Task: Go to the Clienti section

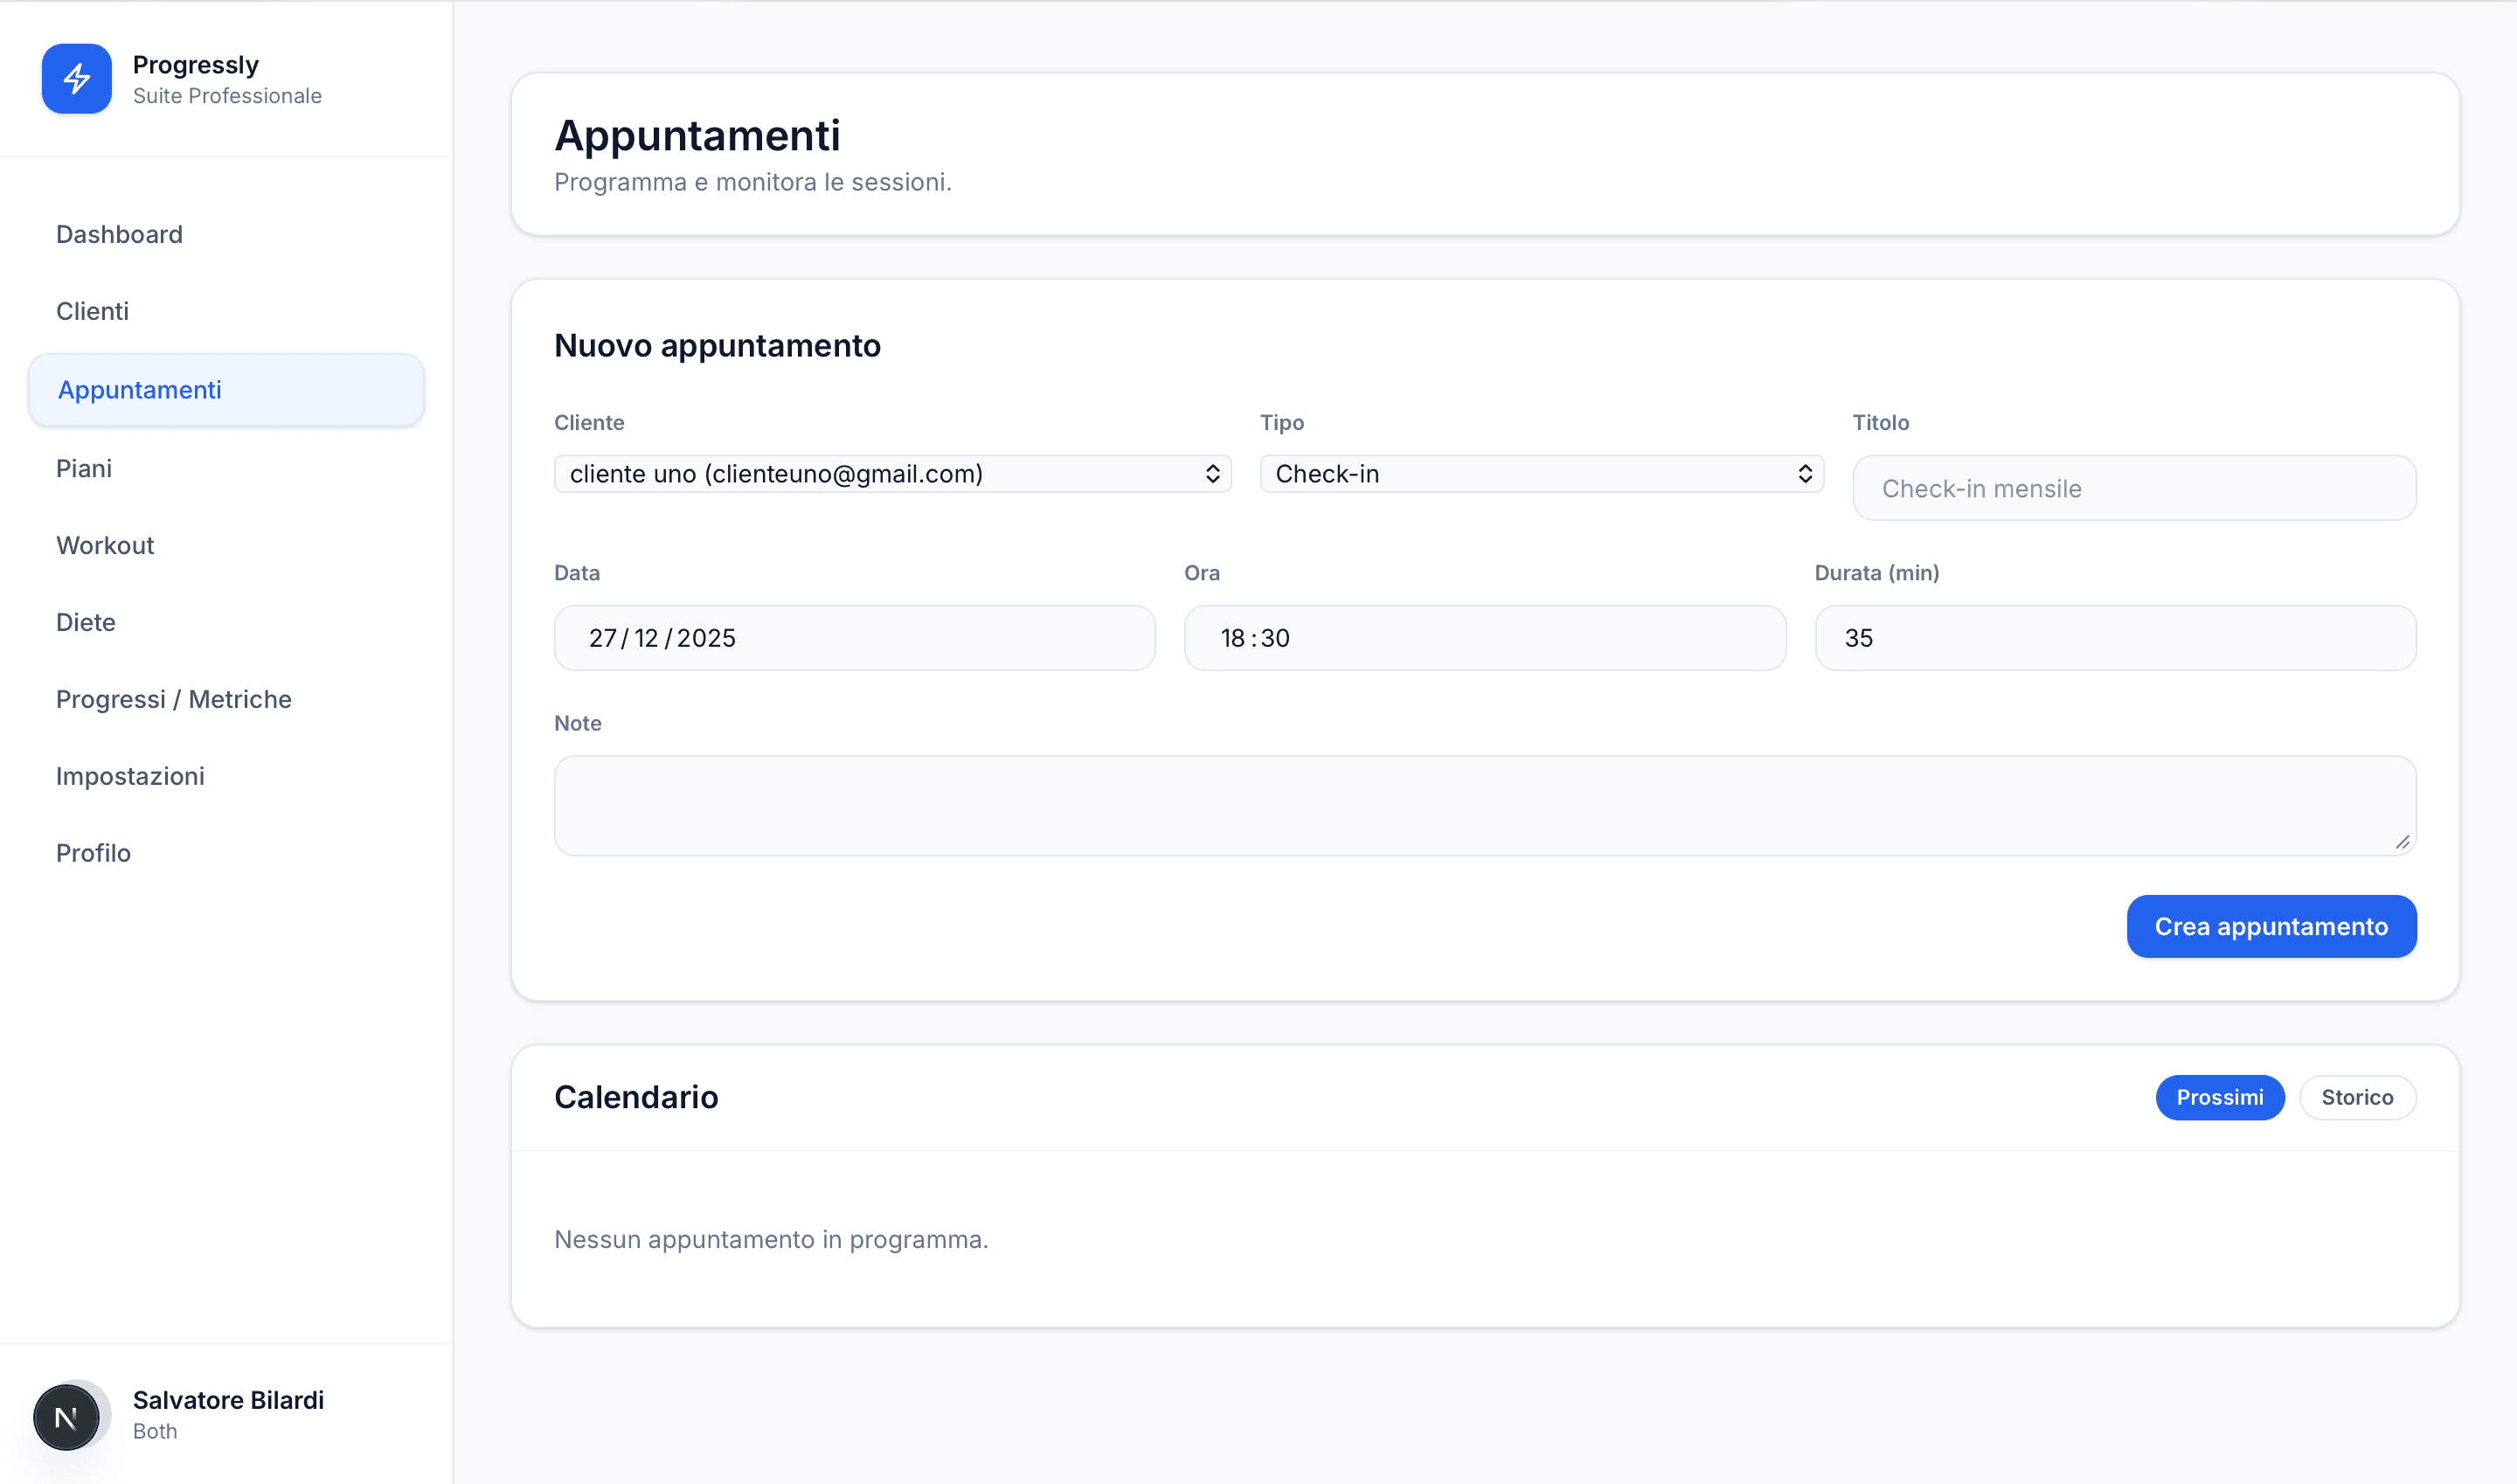Action: coord(92,311)
